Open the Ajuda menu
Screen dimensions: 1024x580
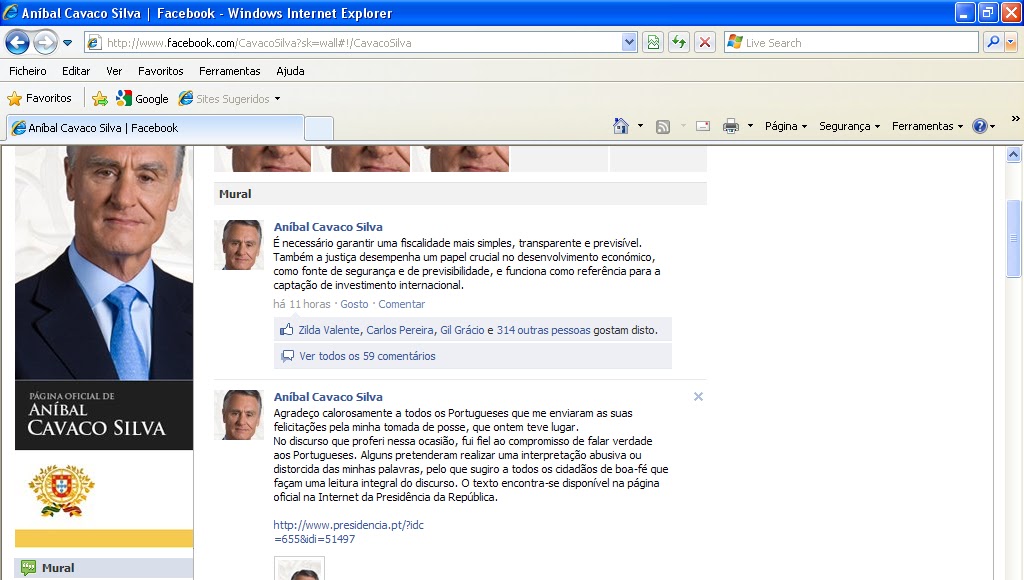click(x=290, y=71)
